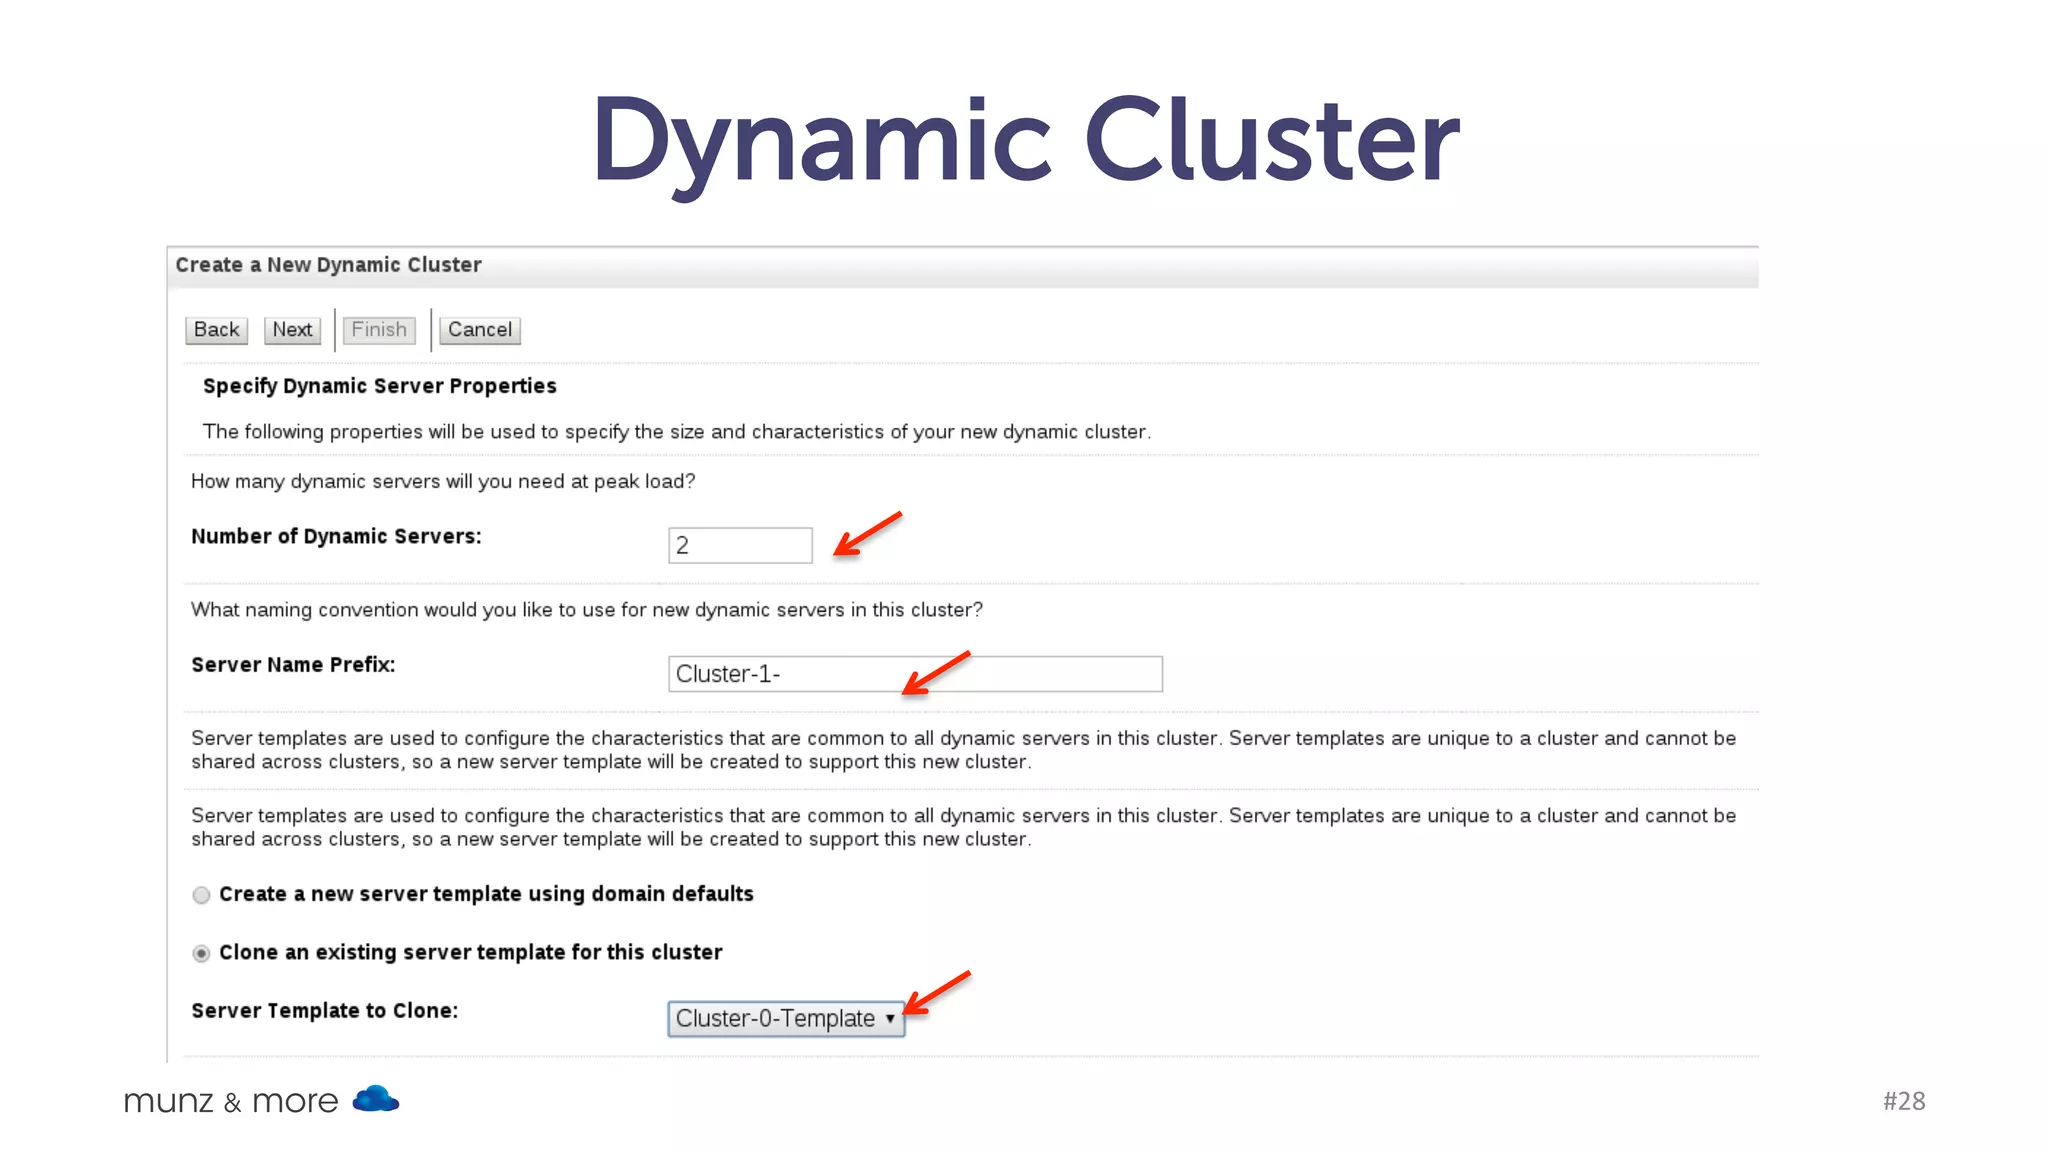Click the 'Number of Dynamic Servers:' label

click(336, 536)
